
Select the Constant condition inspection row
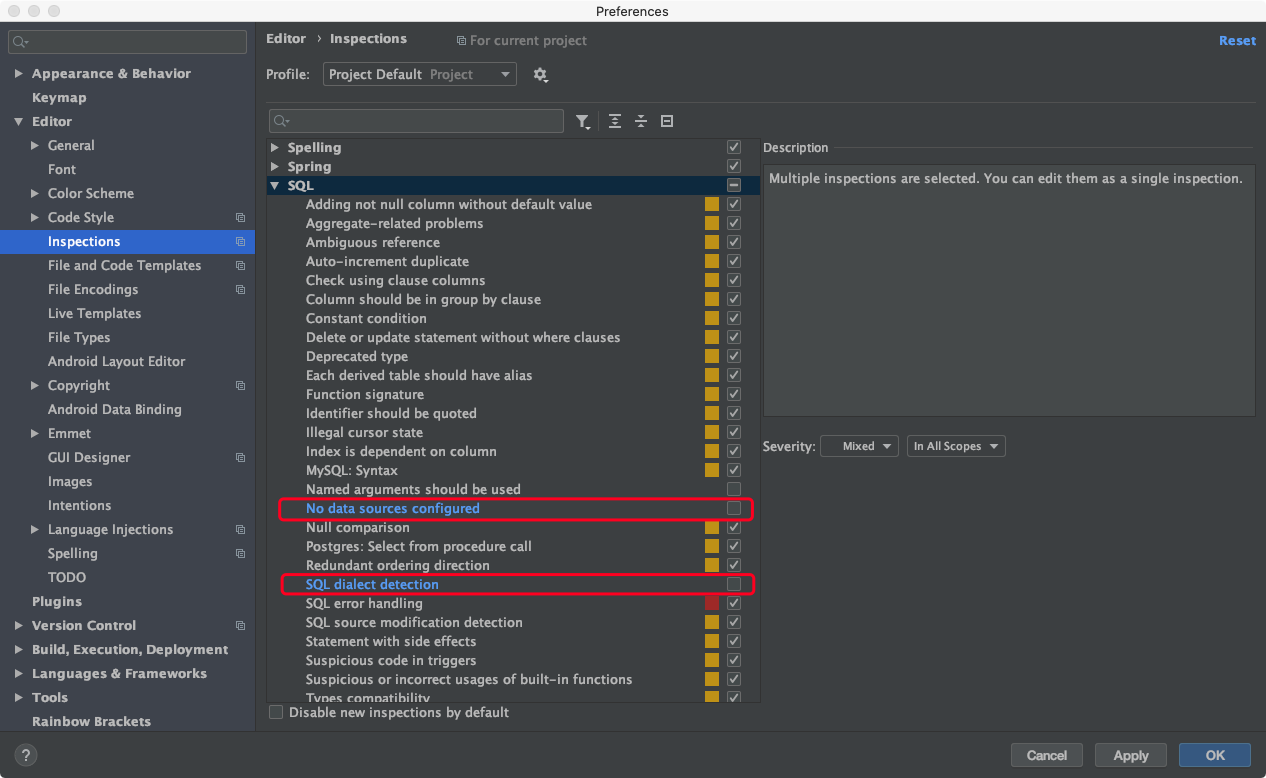(513, 318)
